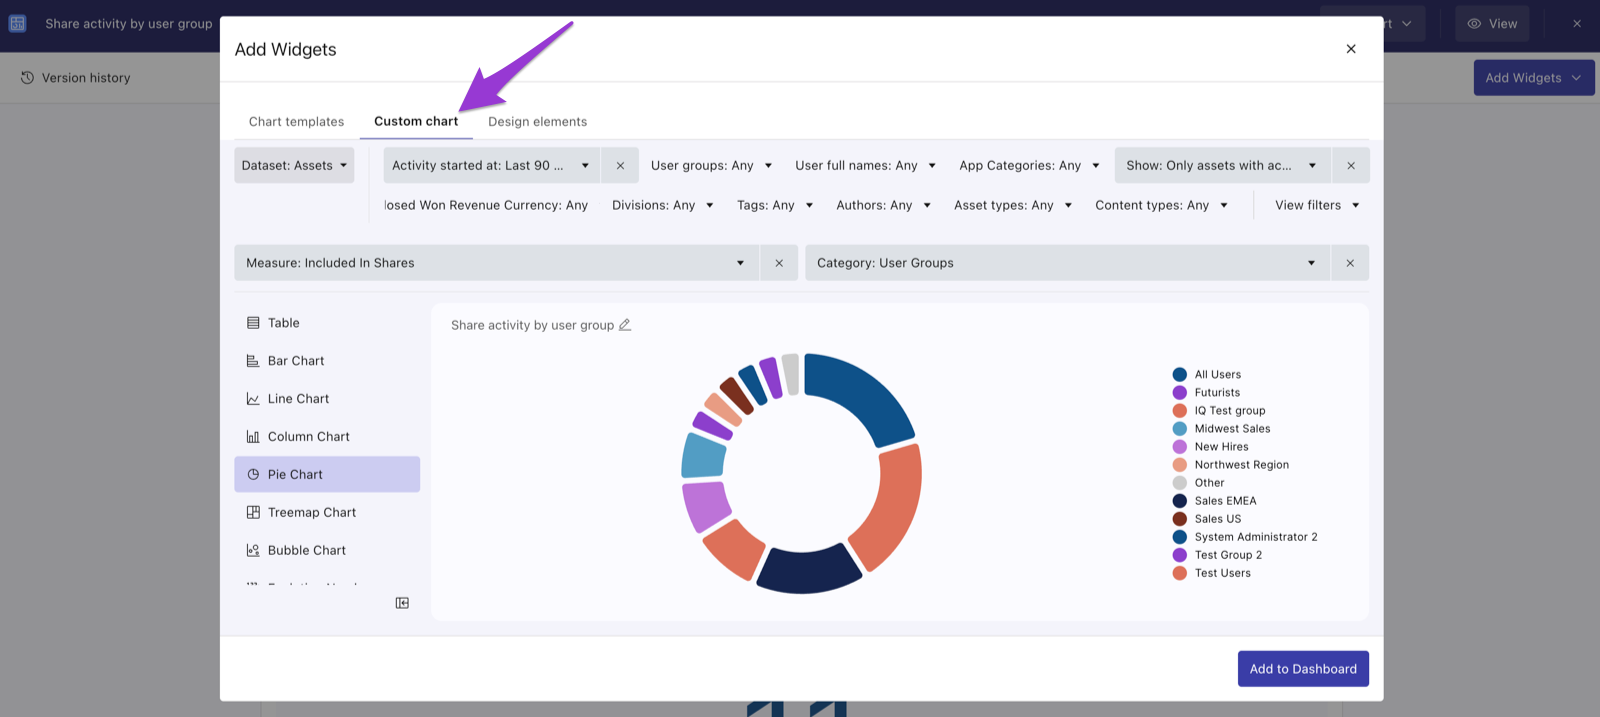1600x717 pixels.
Task: Switch to the Chart templates tab
Action: click(x=296, y=122)
